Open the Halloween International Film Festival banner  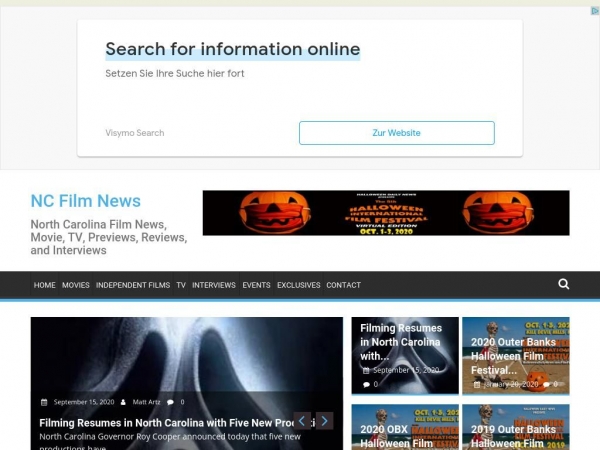386,213
